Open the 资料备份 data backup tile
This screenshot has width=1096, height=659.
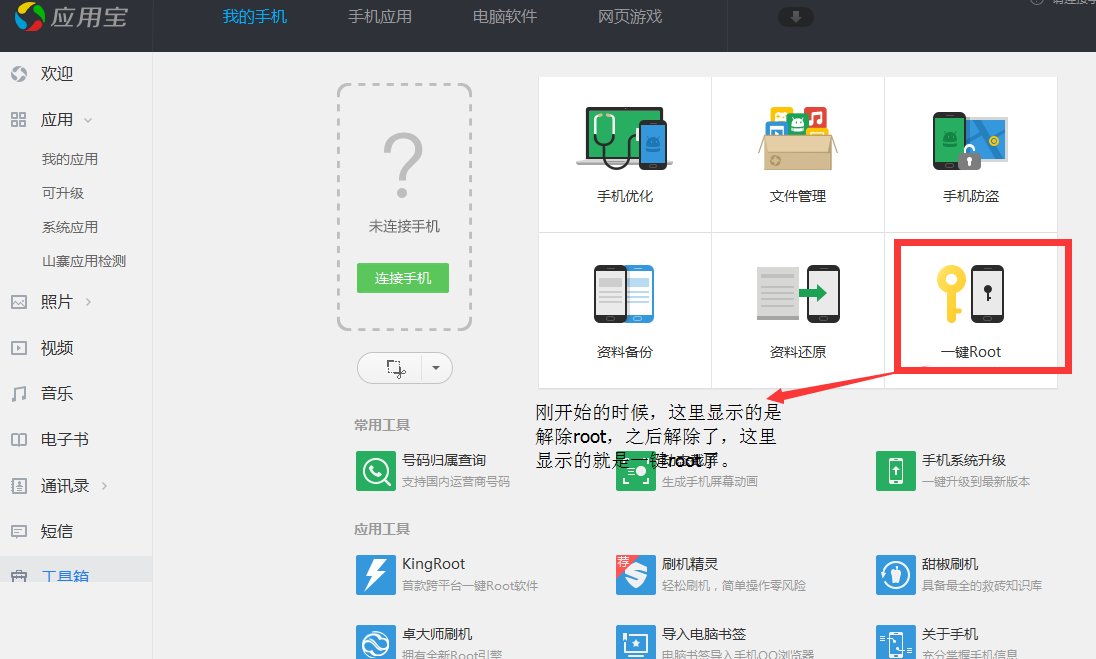click(624, 310)
